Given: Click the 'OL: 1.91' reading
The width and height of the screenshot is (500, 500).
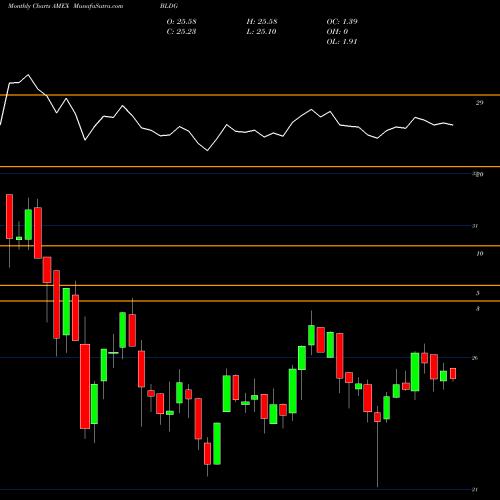Looking at the screenshot, I should point(342,42).
